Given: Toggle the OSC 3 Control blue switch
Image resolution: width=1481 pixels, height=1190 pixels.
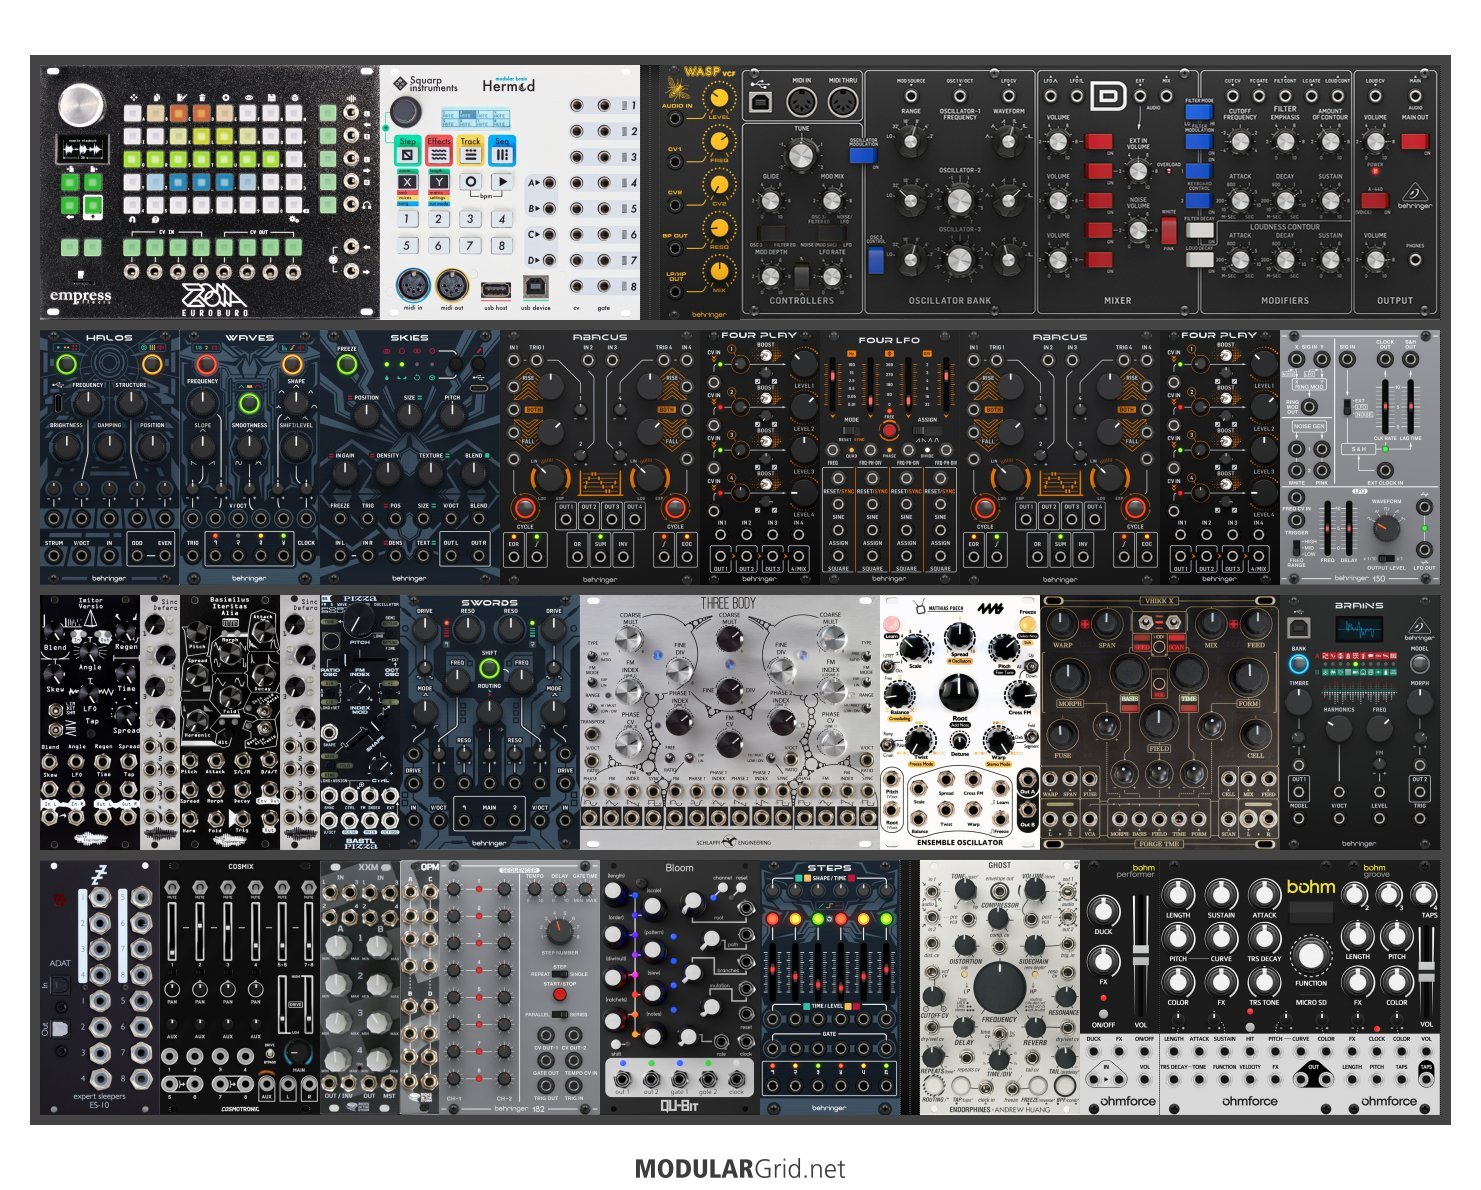Looking at the screenshot, I should coord(876,261).
